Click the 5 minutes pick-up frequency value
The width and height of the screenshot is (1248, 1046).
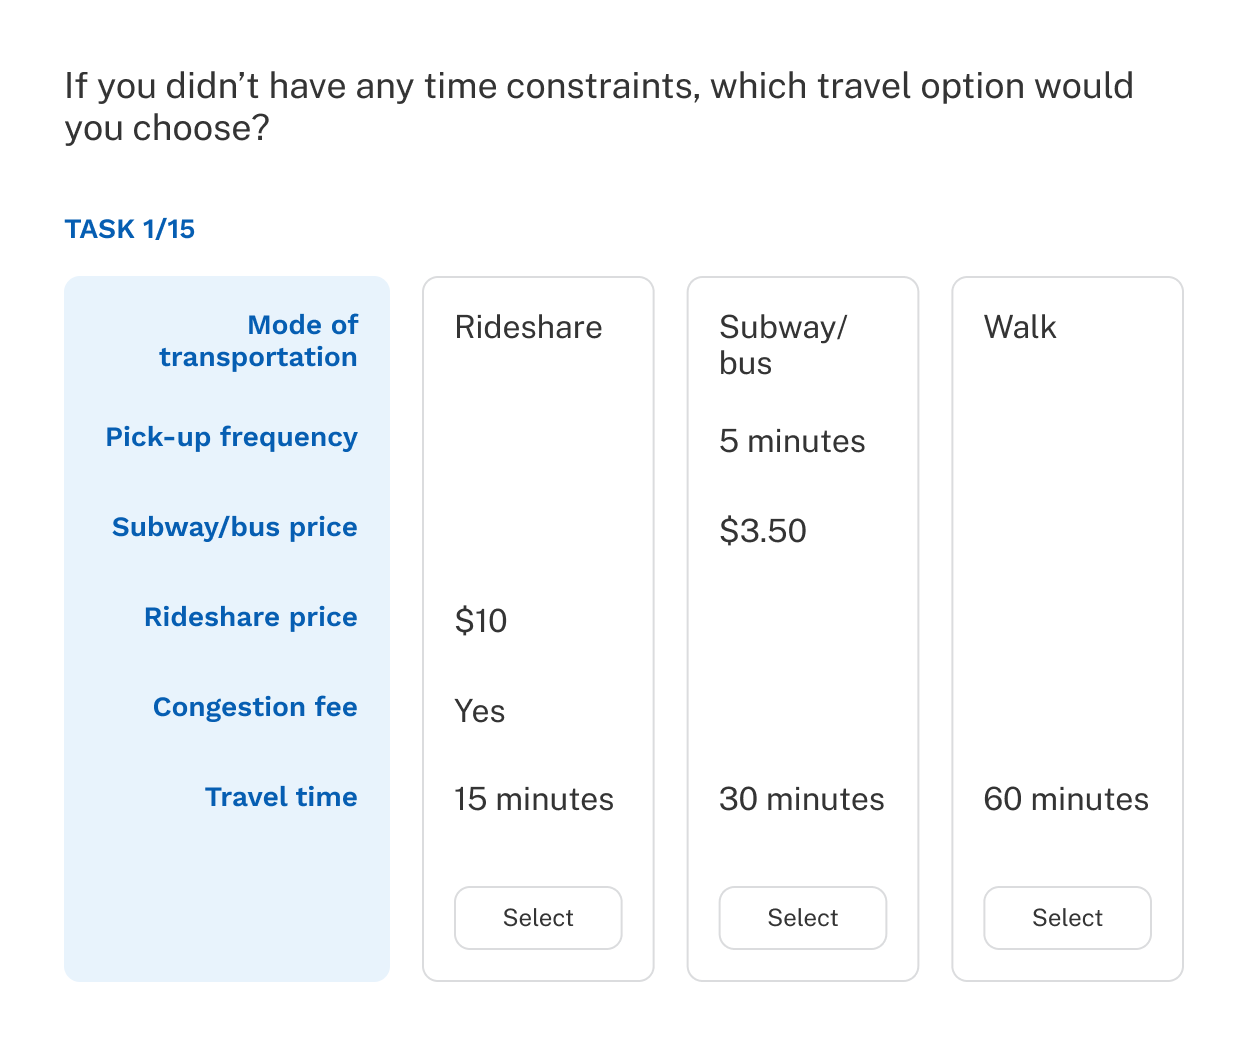[x=792, y=441]
